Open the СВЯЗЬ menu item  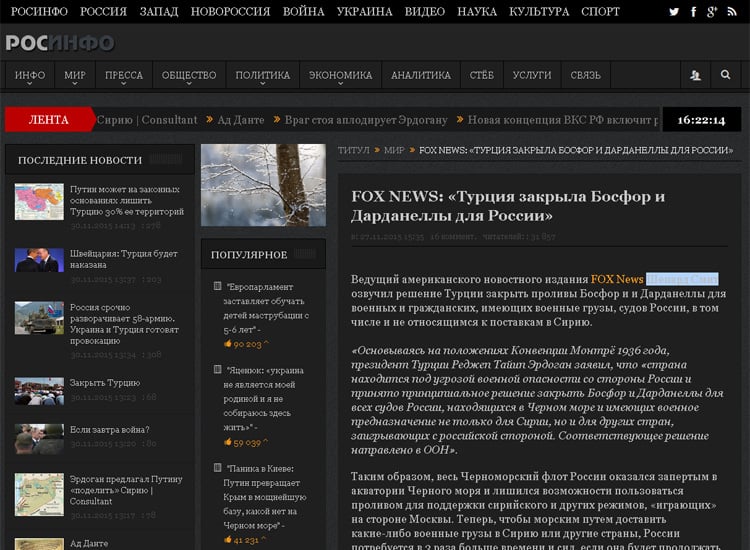(585, 76)
